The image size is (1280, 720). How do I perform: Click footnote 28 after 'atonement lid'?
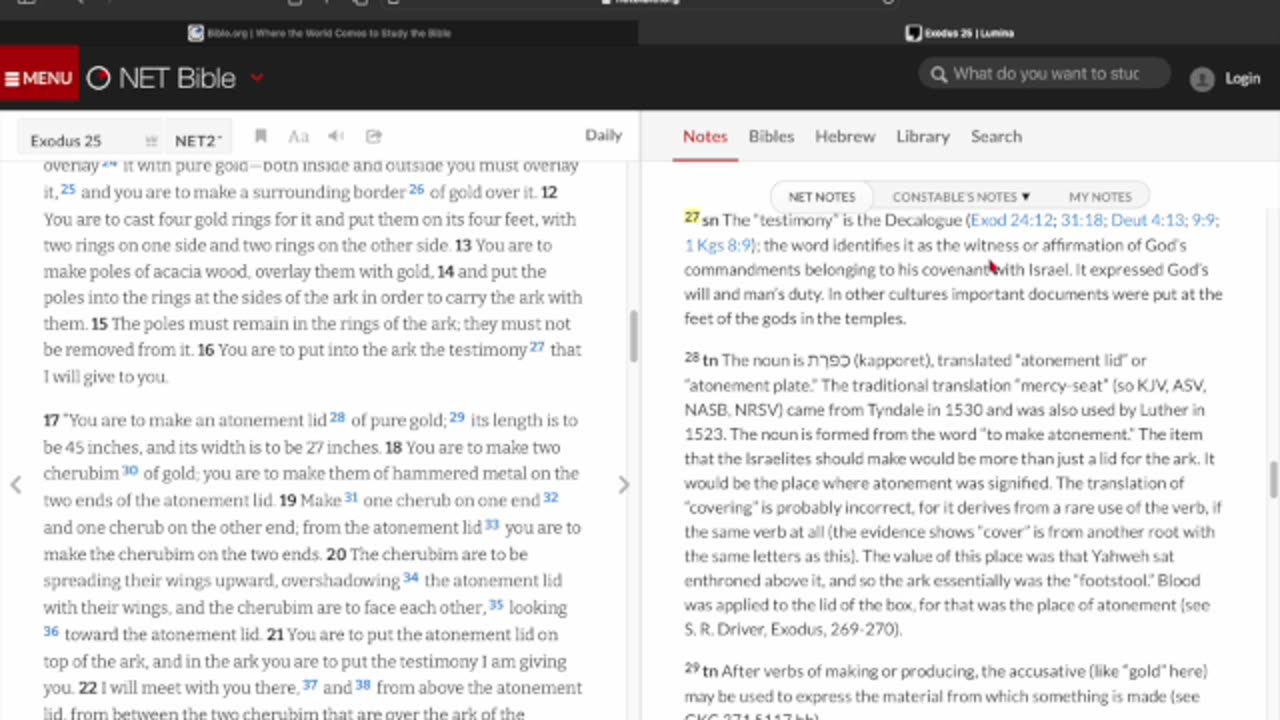click(x=337, y=417)
